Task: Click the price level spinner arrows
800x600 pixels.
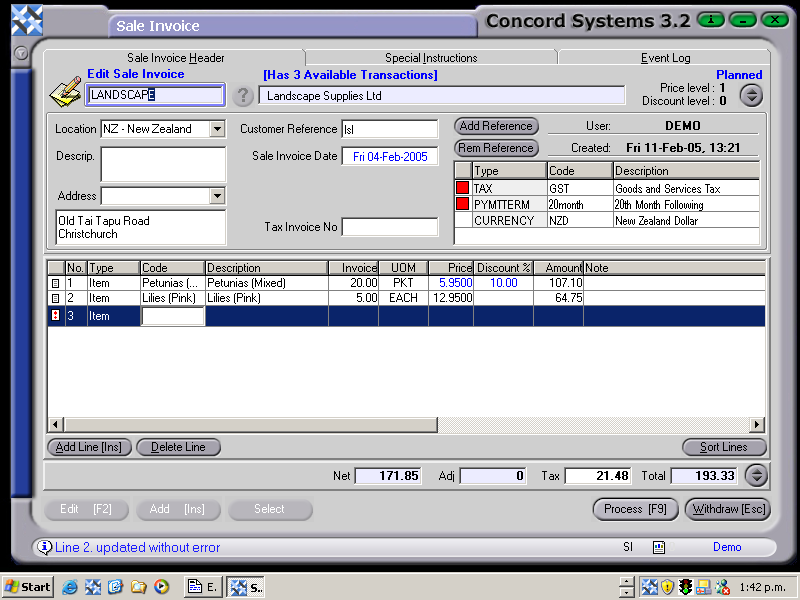Action: coord(750,94)
